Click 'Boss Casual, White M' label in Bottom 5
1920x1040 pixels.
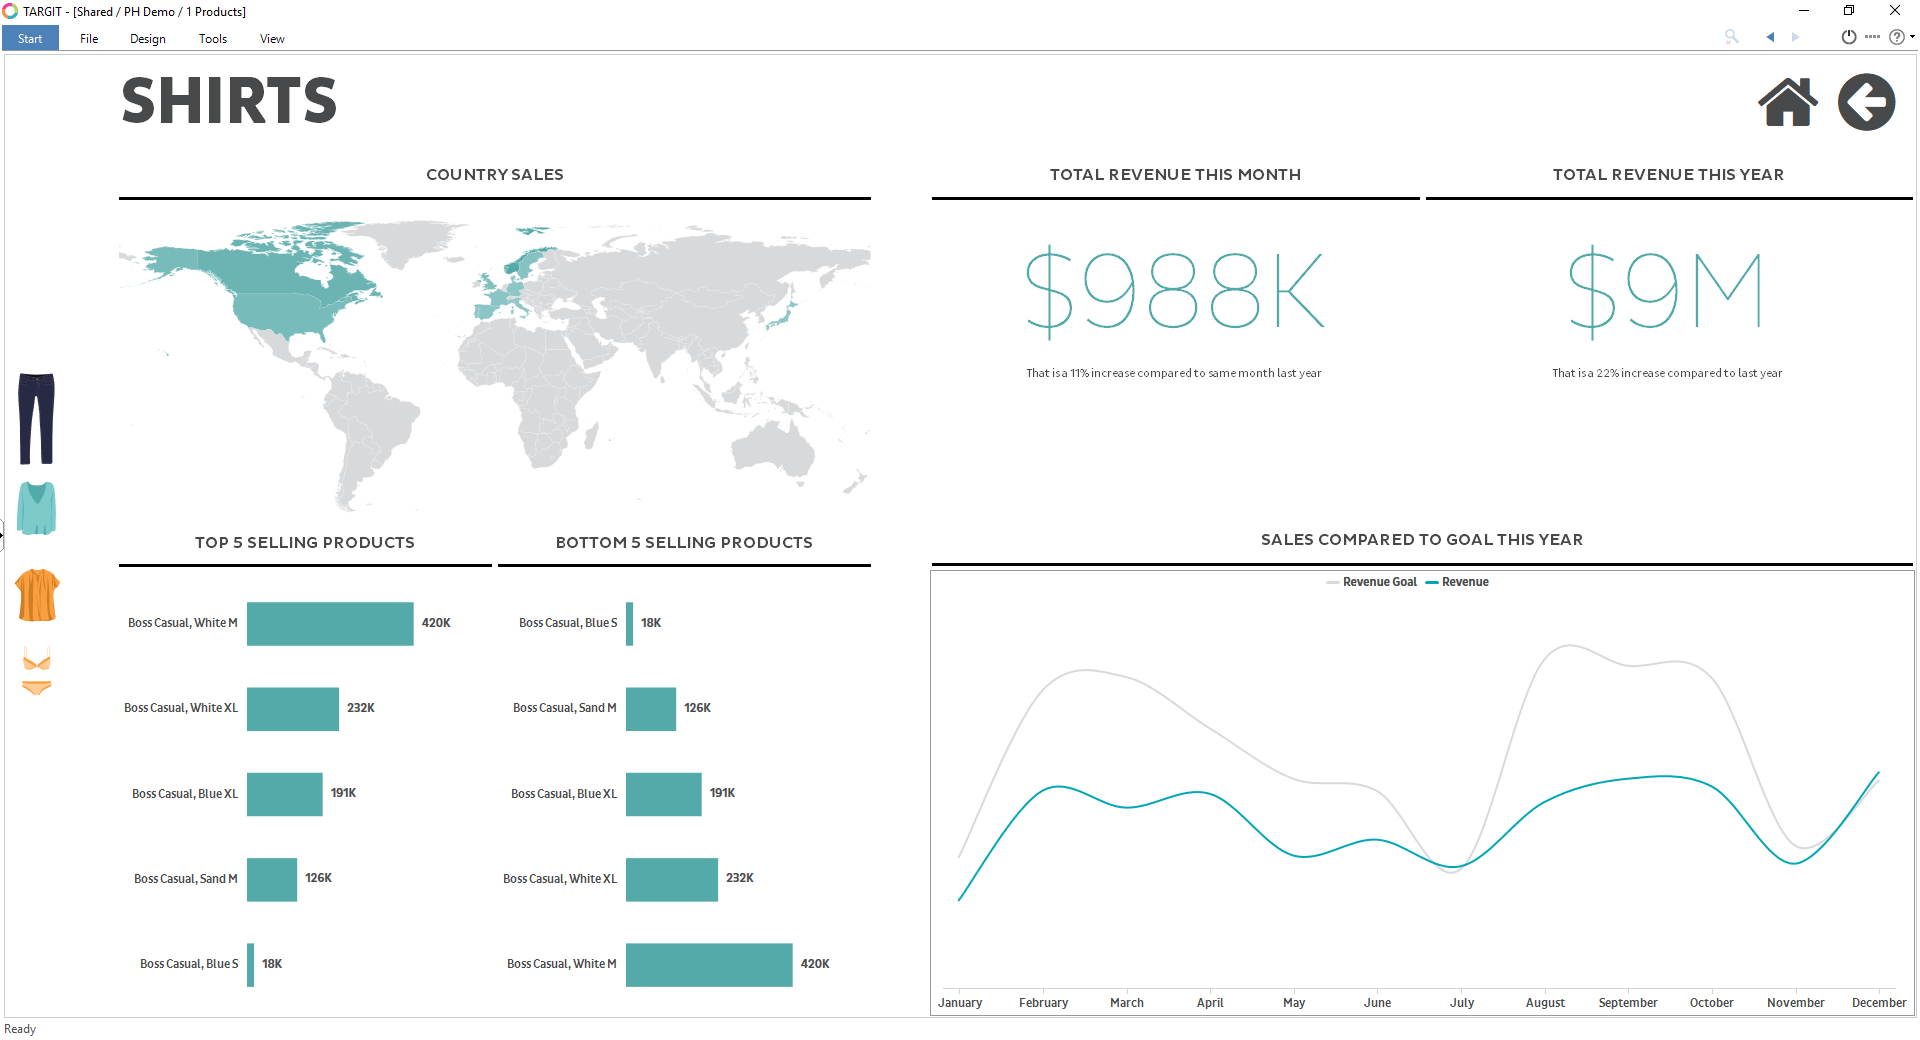pyautogui.click(x=562, y=964)
